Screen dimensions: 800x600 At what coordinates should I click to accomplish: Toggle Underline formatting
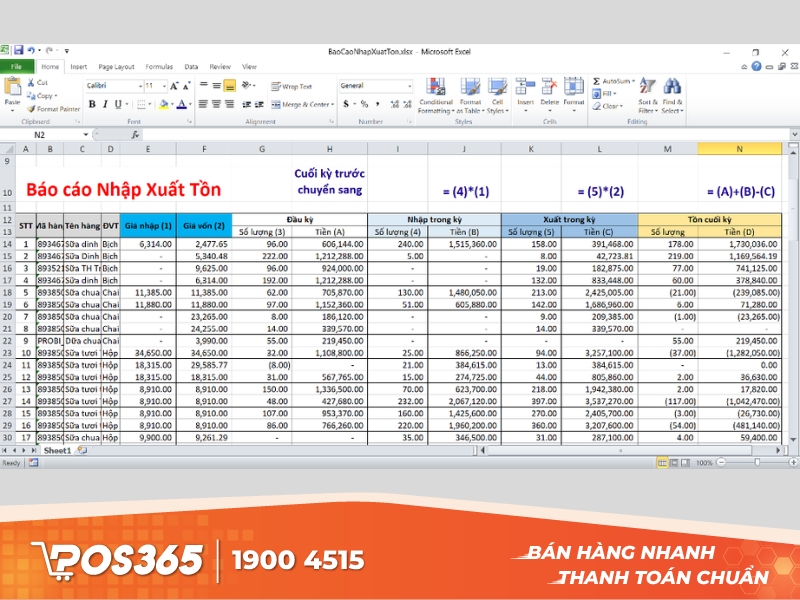coord(118,104)
